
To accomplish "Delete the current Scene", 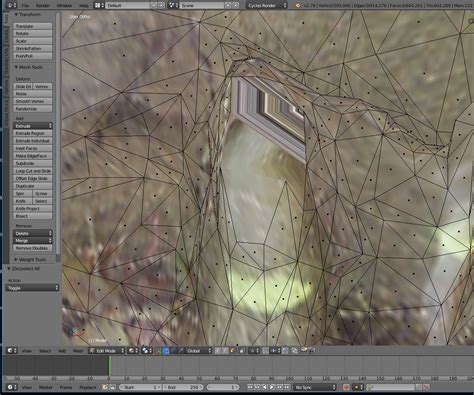I will [236, 5].
